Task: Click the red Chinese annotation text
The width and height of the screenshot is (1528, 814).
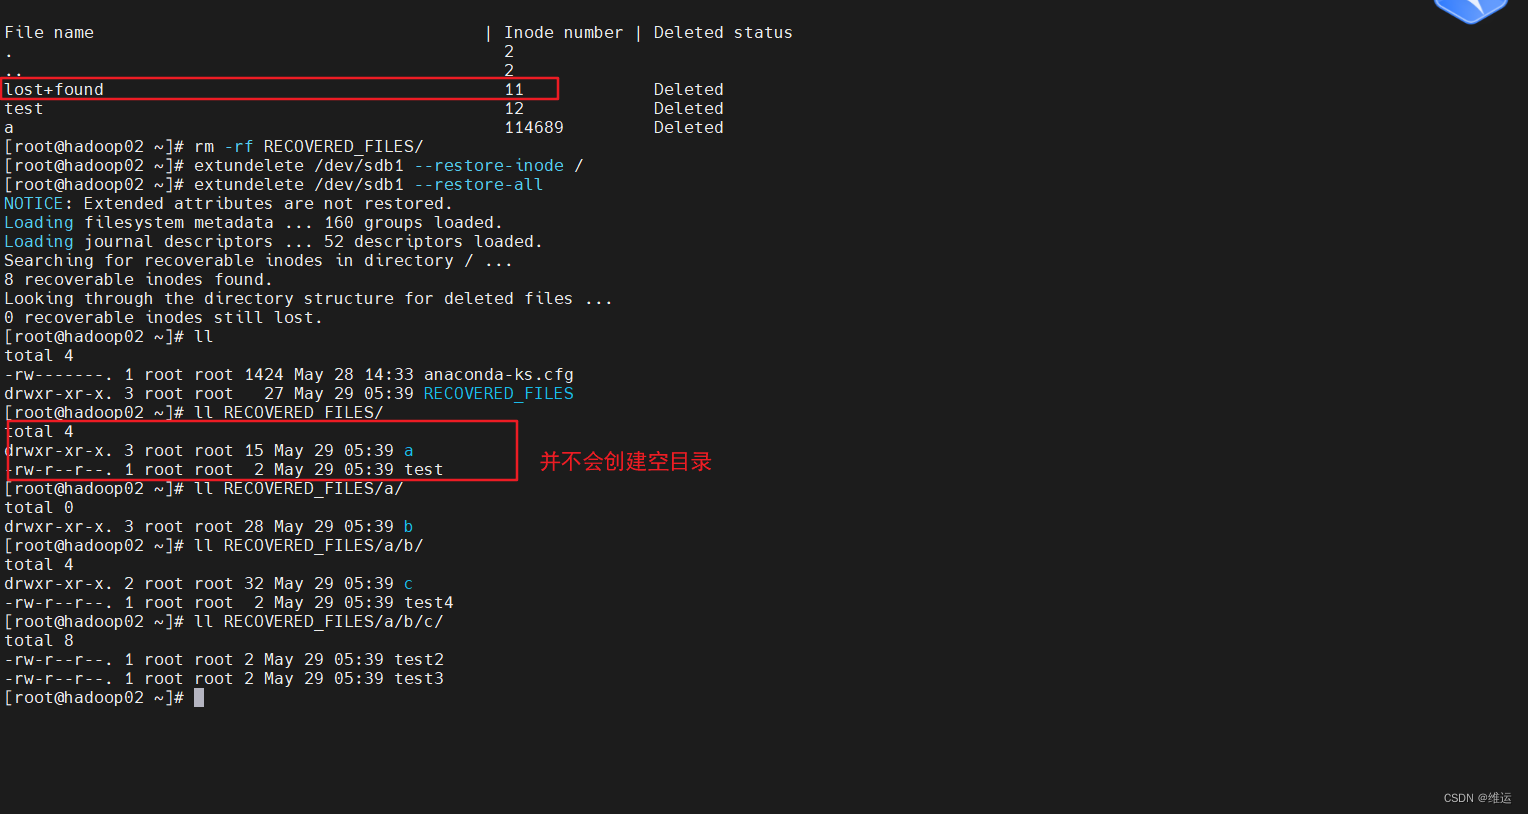Action: 625,462
